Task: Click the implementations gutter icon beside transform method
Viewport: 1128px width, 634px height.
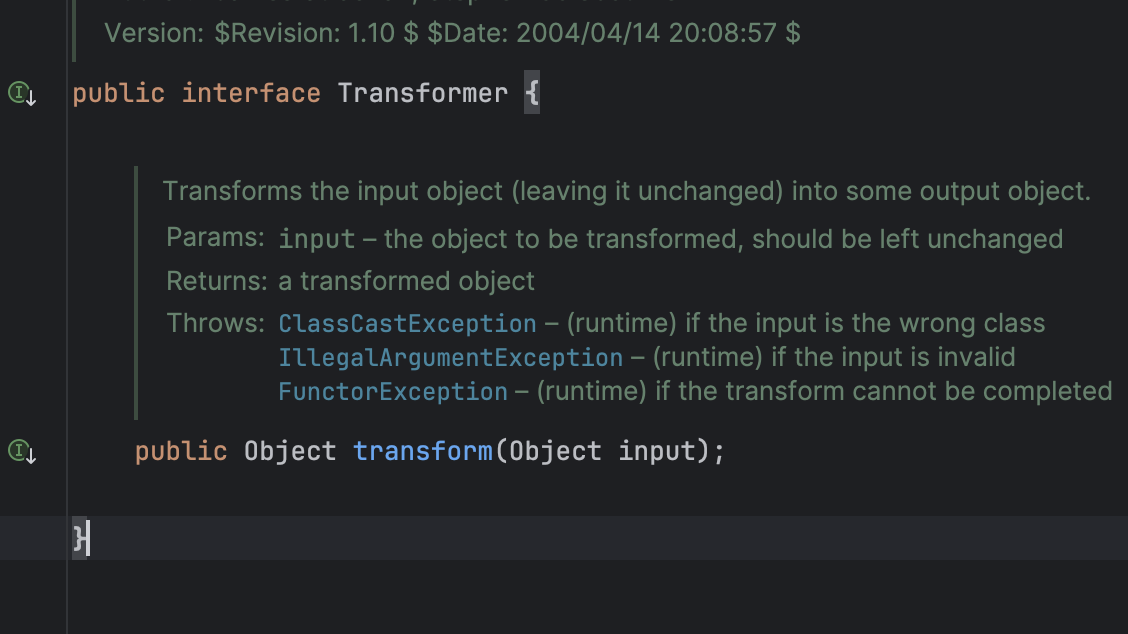Action: (22, 451)
